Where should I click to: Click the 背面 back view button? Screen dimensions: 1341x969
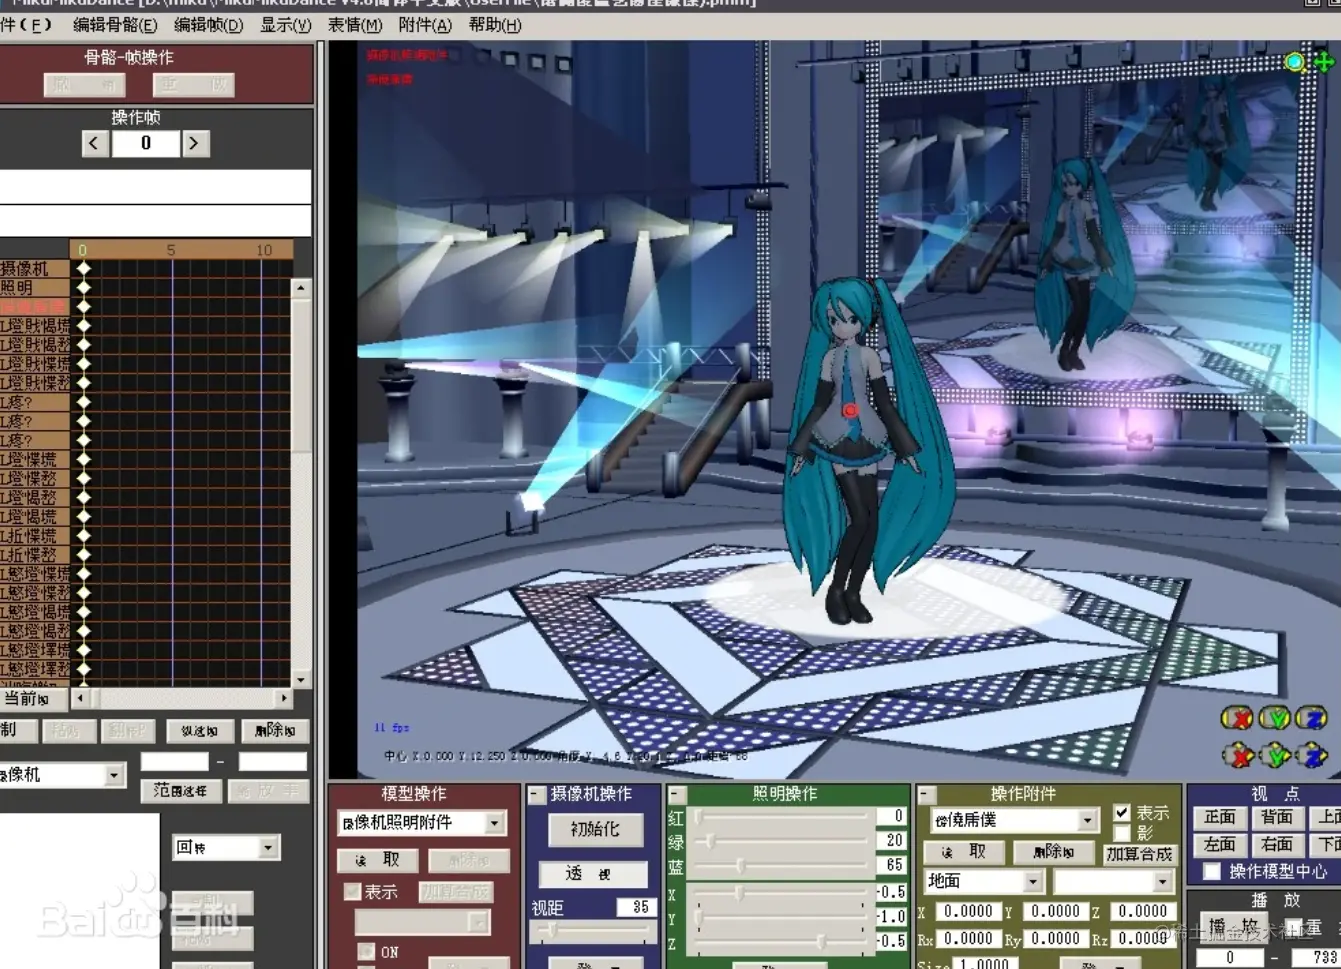(1276, 817)
